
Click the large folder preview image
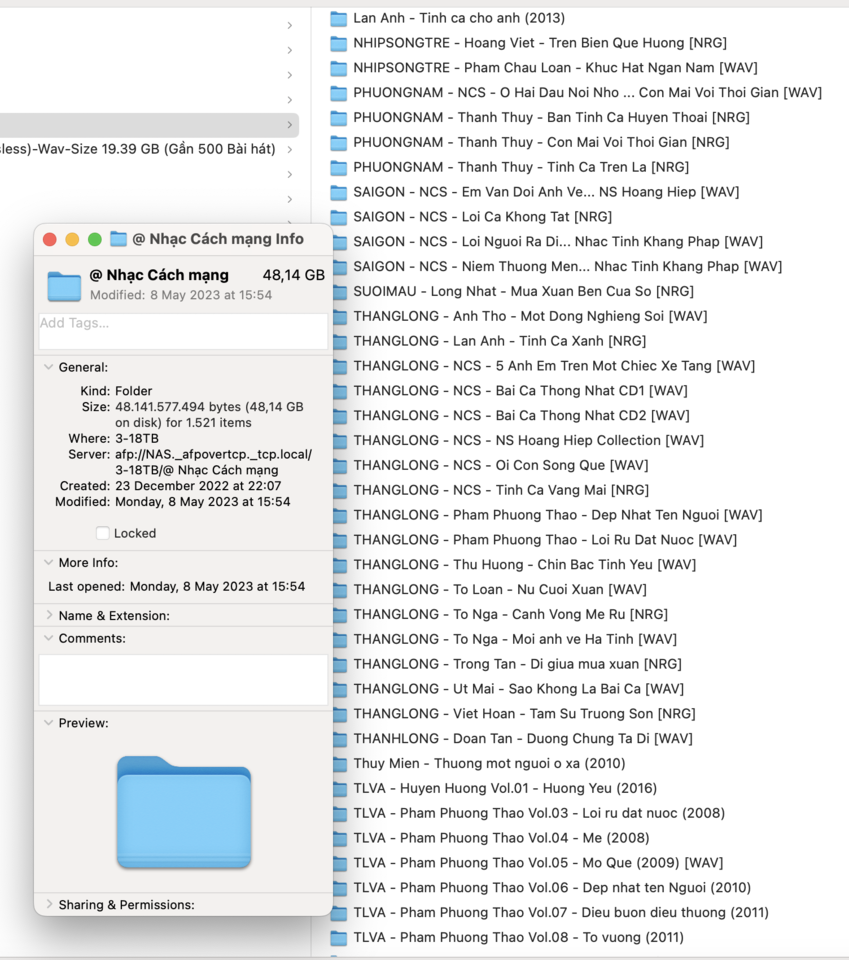coord(184,812)
